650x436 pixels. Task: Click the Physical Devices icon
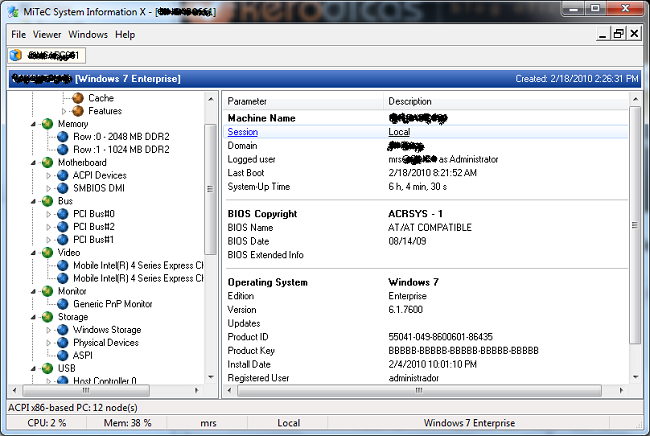pos(63,342)
